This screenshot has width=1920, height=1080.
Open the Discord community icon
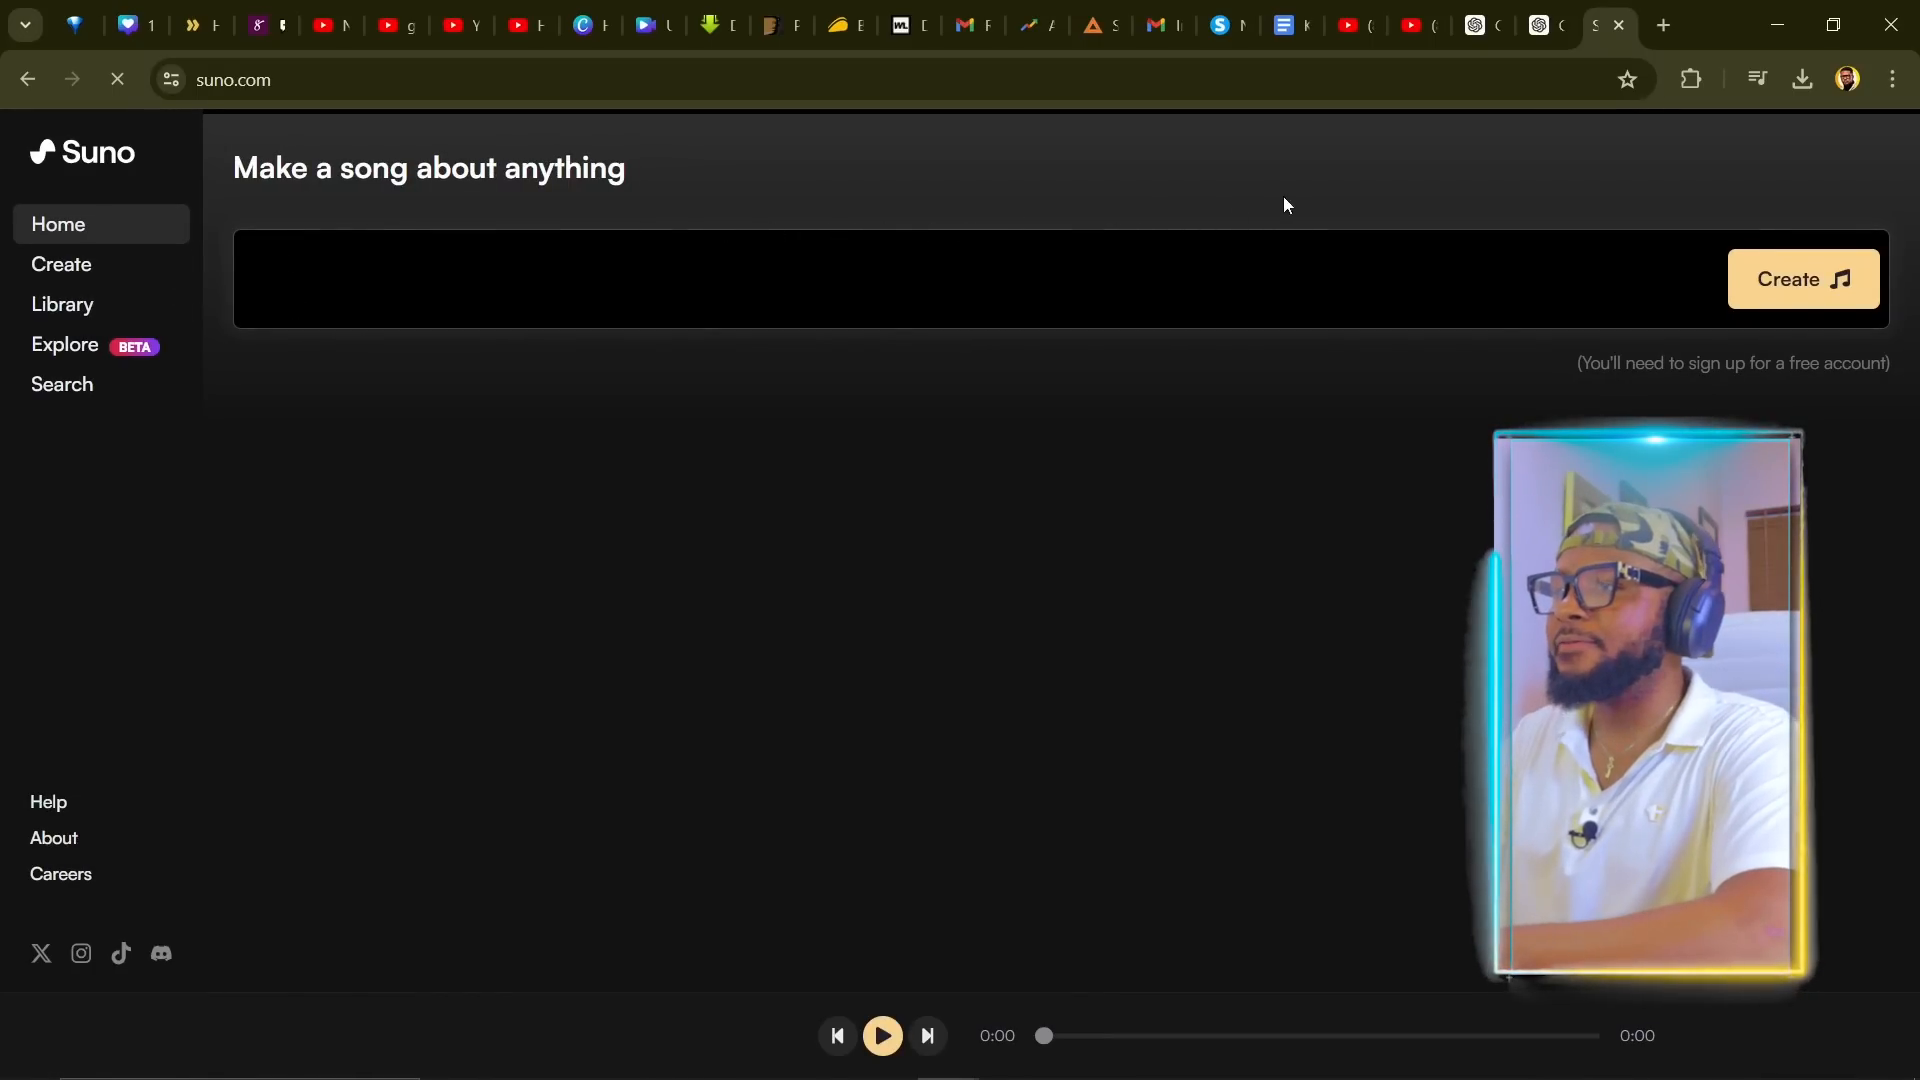(x=161, y=953)
